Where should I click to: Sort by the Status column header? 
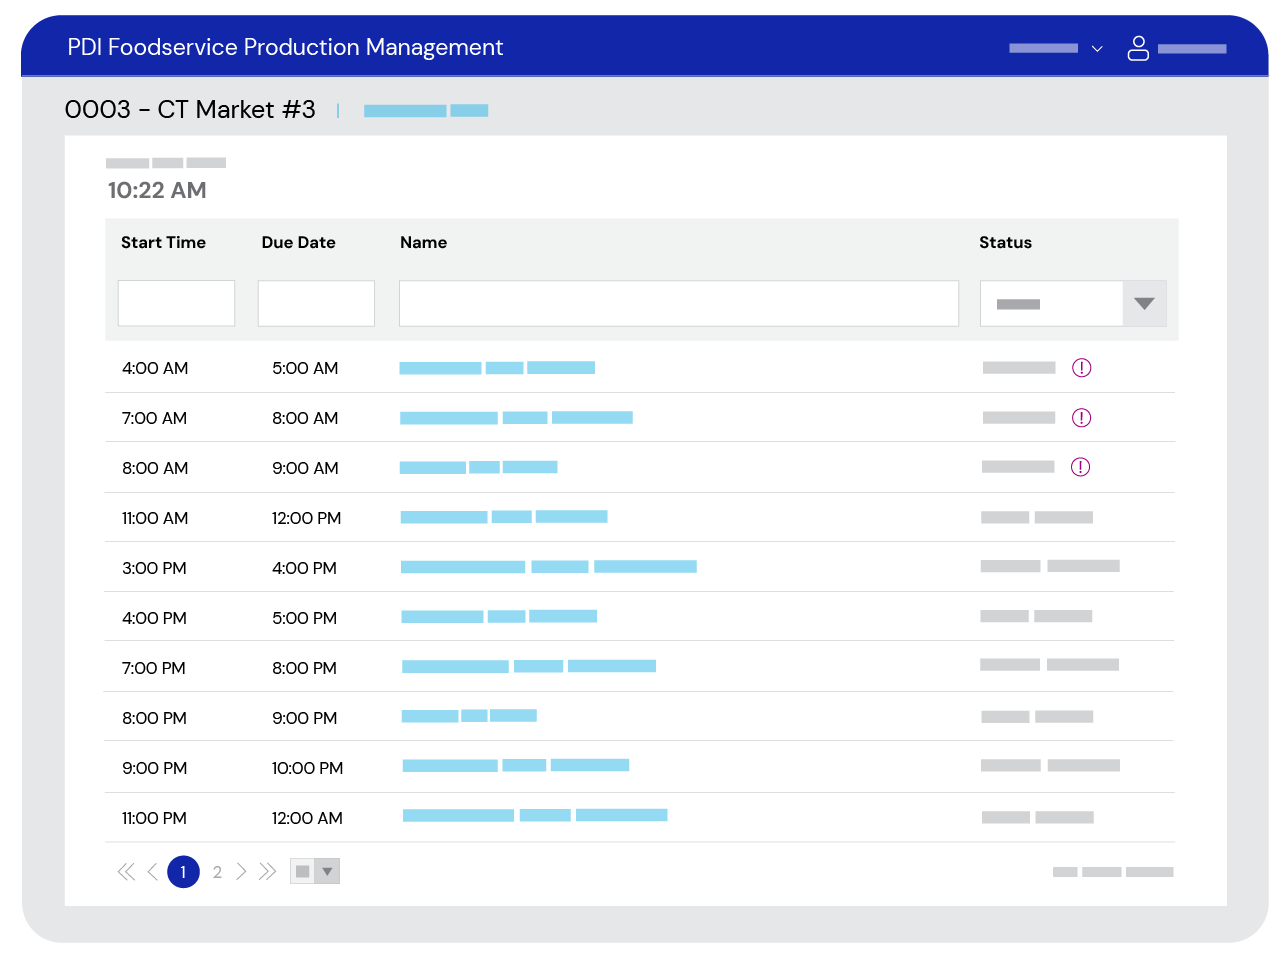click(1005, 243)
